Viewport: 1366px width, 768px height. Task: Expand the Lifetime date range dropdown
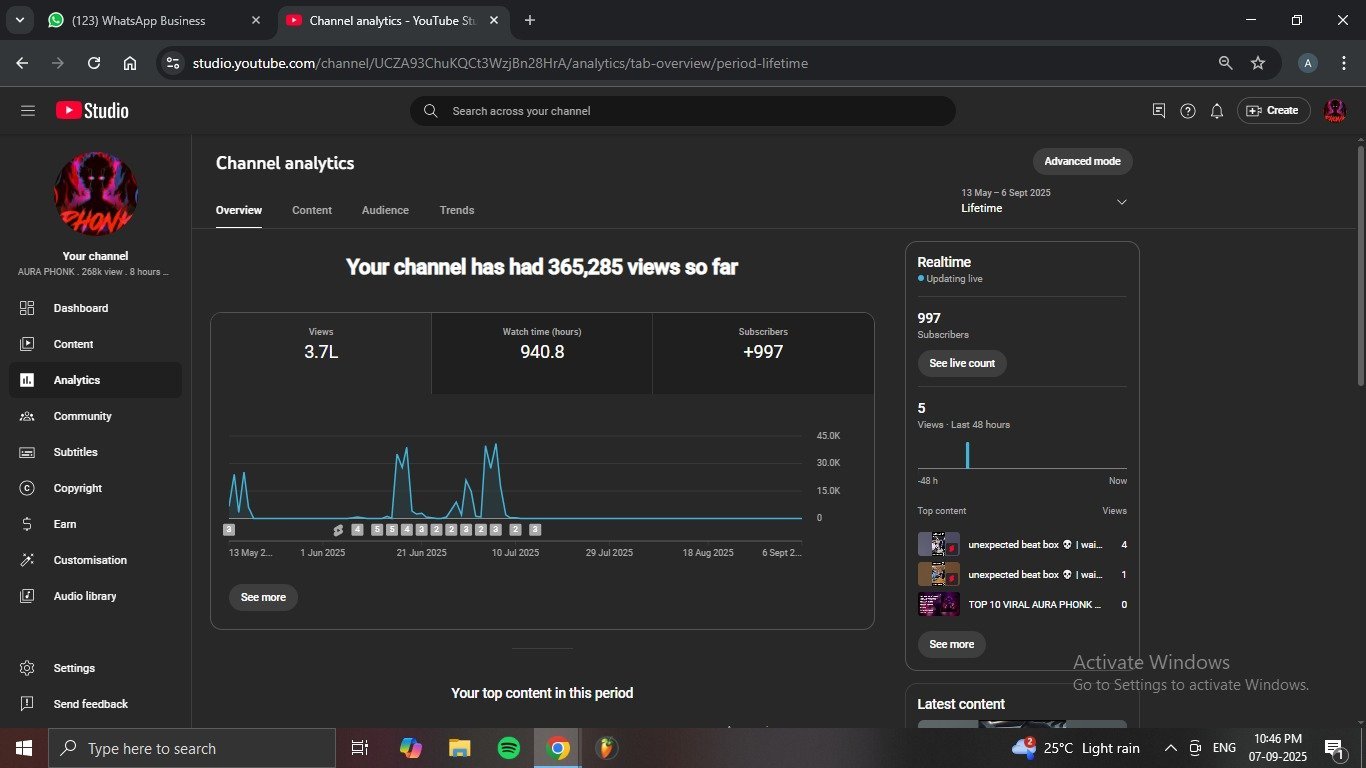coord(1121,202)
